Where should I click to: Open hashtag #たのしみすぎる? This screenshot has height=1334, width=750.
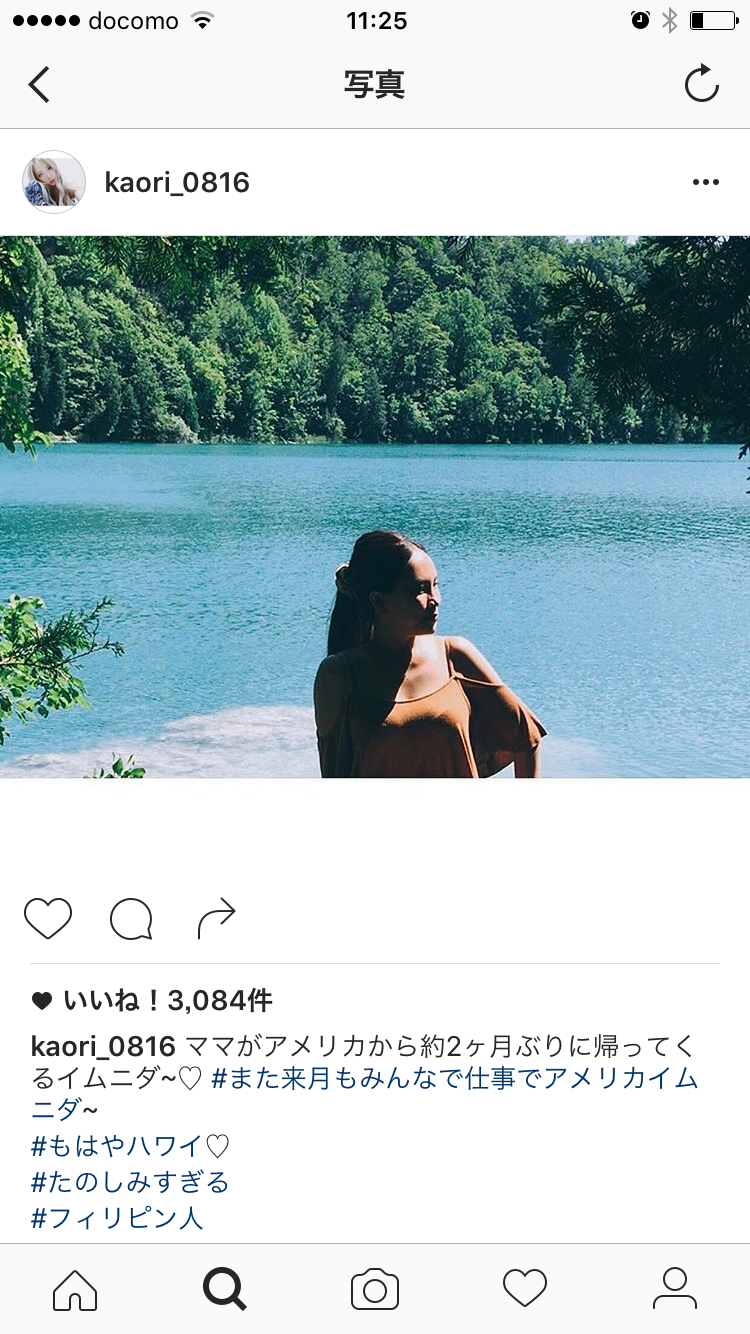point(131,1183)
